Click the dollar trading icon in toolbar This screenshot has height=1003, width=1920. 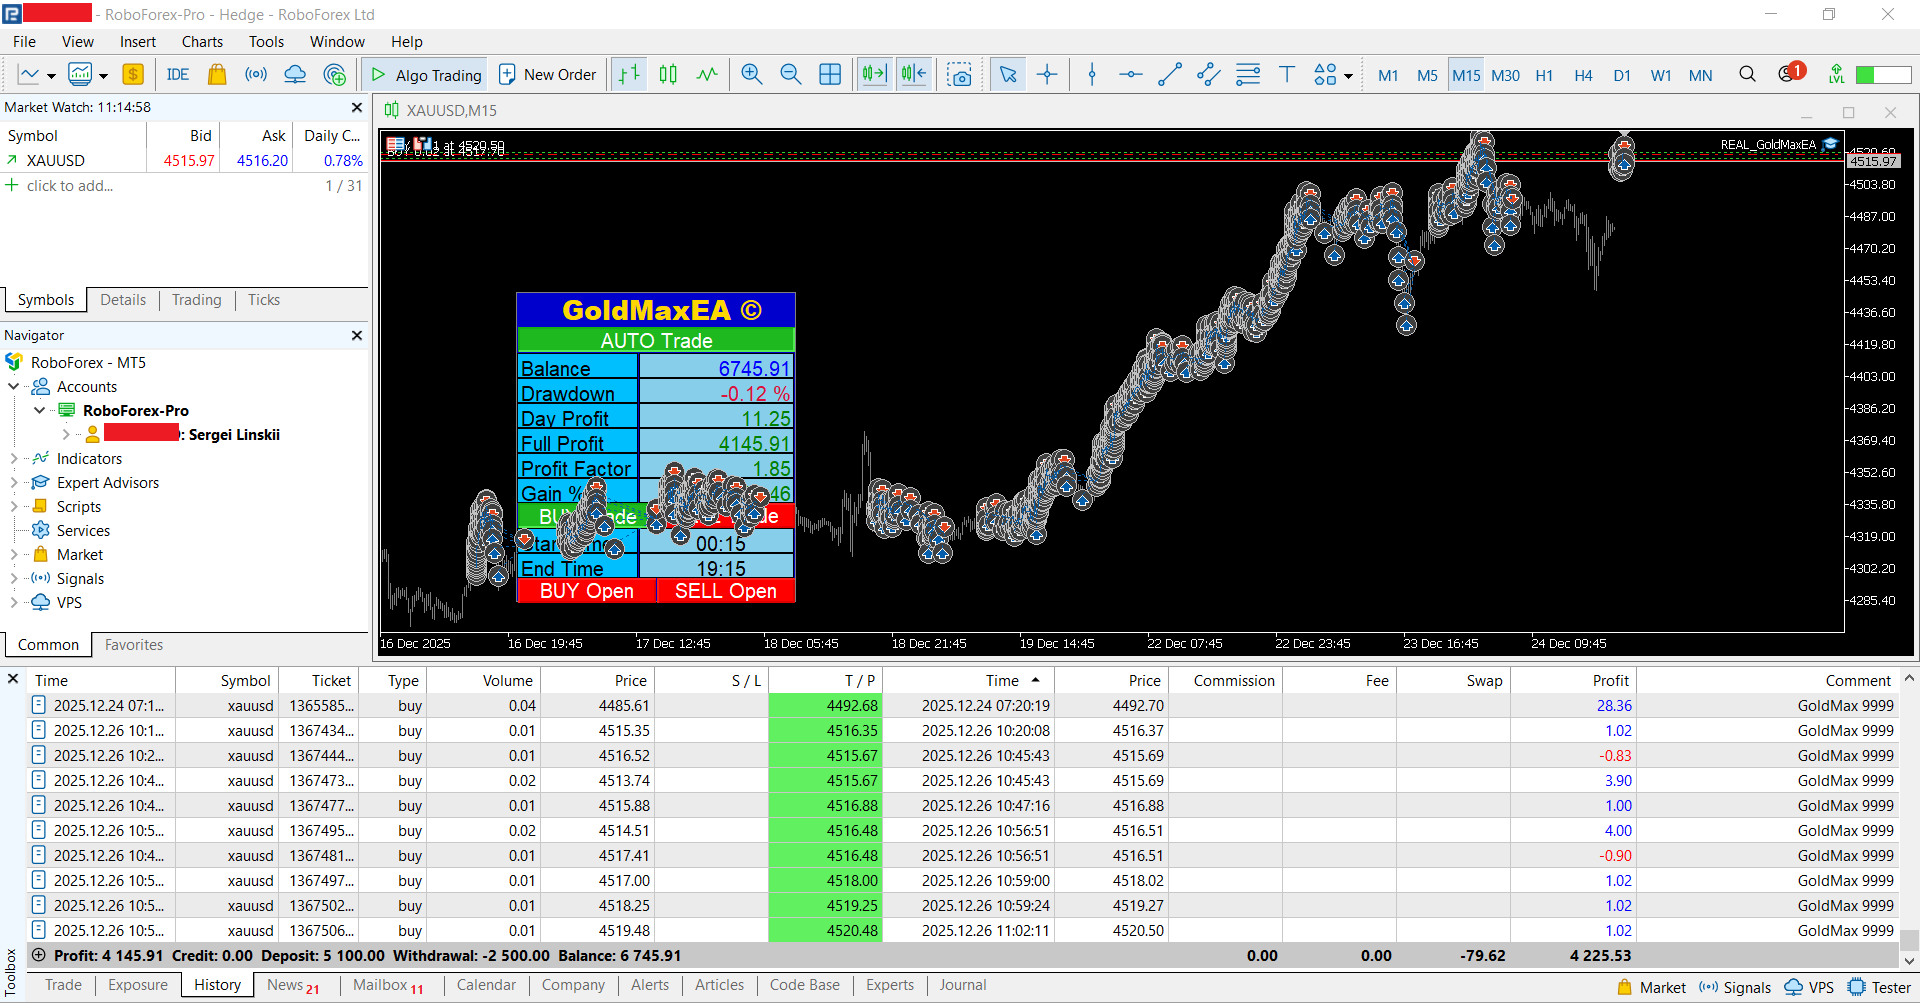coord(133,75)
